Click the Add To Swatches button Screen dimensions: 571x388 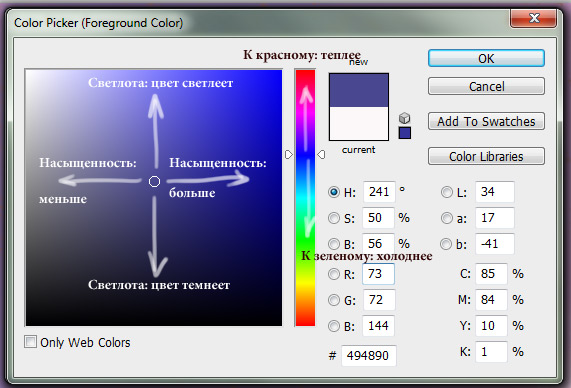486,121
